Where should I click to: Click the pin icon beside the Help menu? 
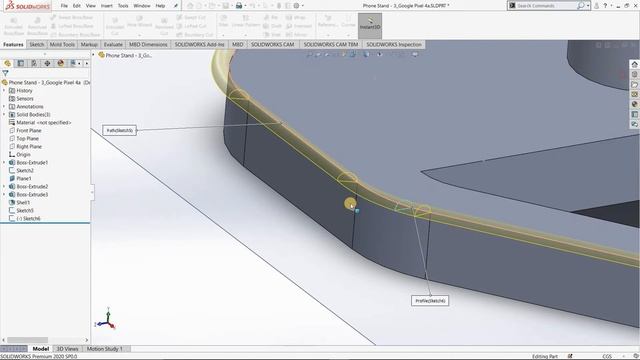[x=176, y=6]
